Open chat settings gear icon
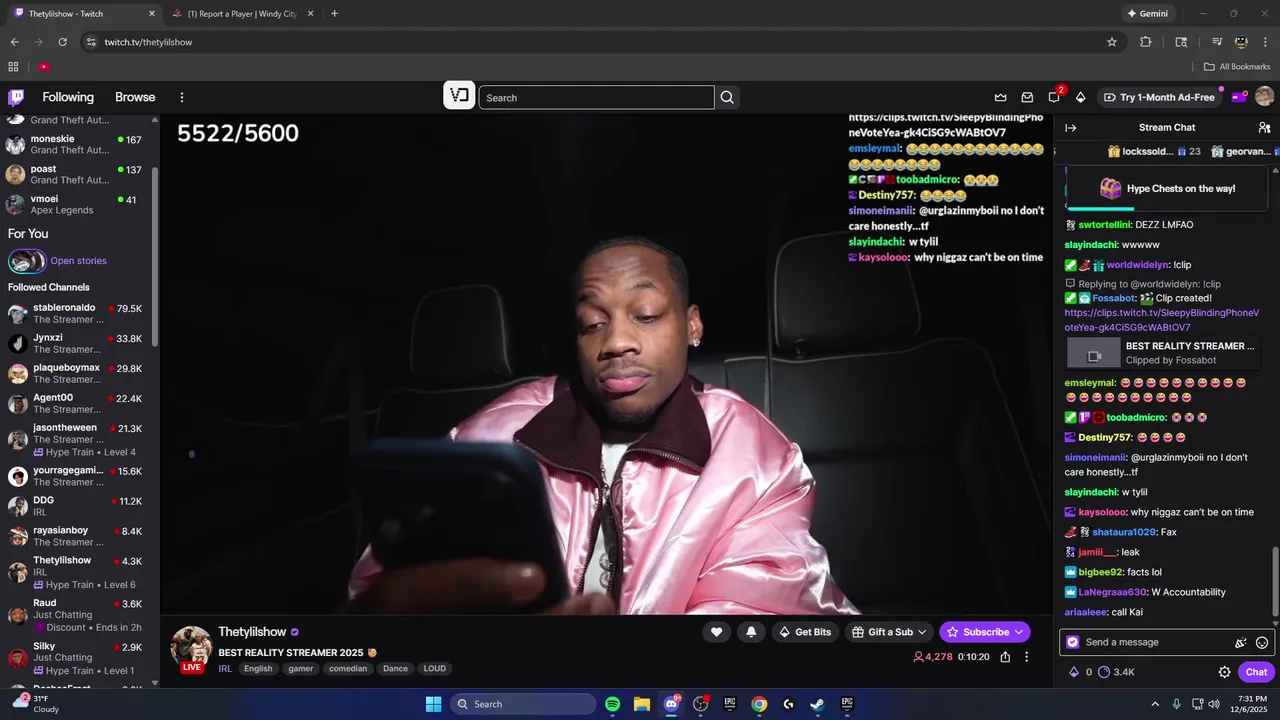1280x720 pixels. click(x=1224, y=672)
